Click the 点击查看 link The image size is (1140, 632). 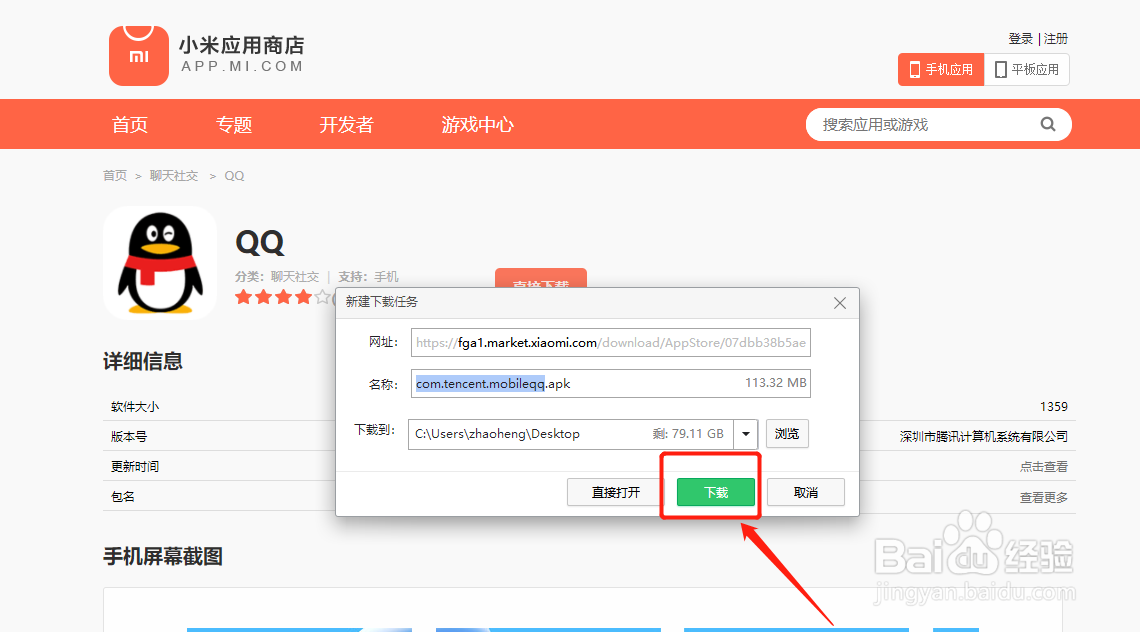pyautogui.click(x=1043, y=467)
